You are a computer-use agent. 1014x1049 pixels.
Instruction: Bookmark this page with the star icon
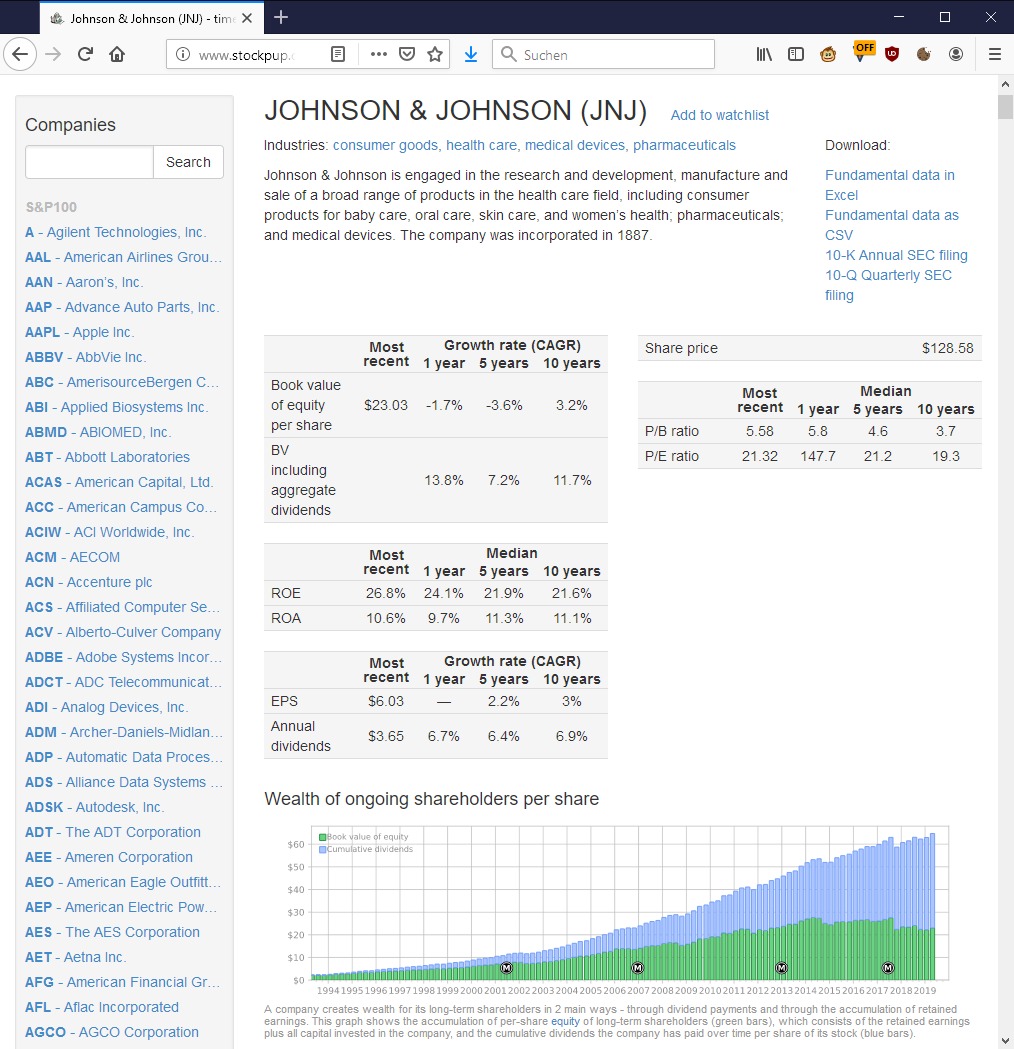[x=435, y=55]
